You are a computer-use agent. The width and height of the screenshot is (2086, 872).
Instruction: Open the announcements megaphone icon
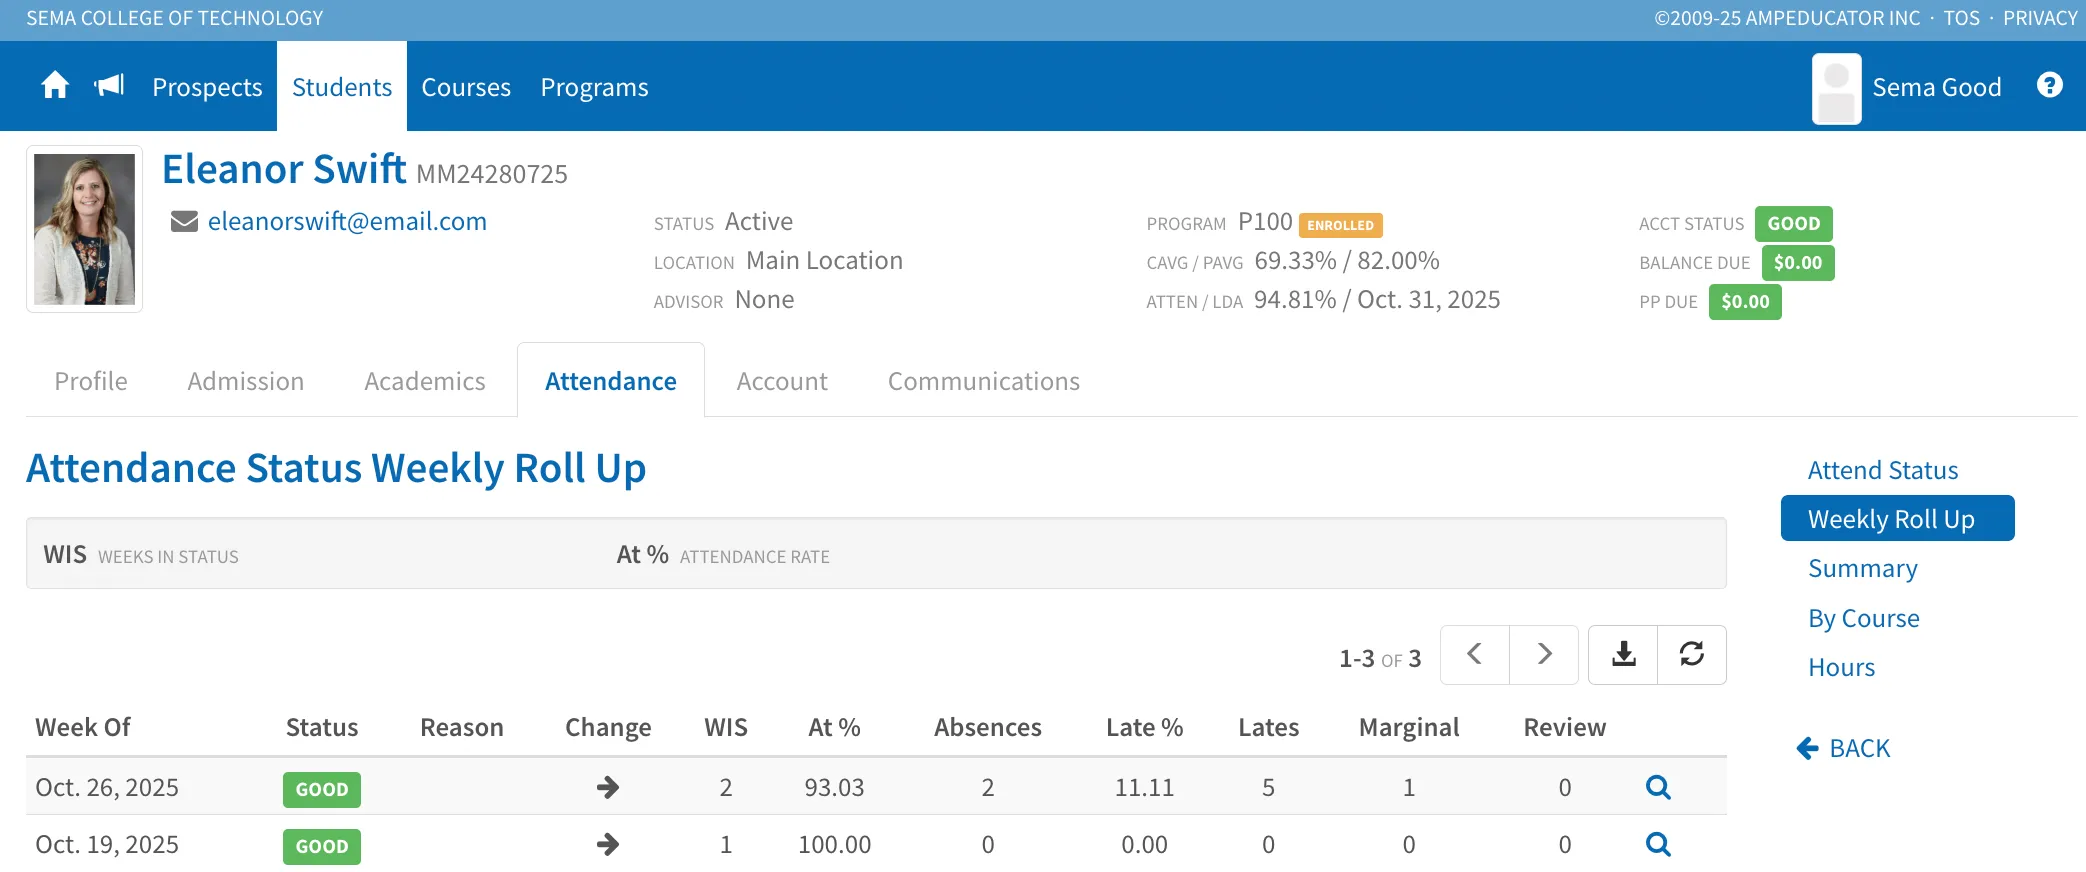[x=109, y=86]
